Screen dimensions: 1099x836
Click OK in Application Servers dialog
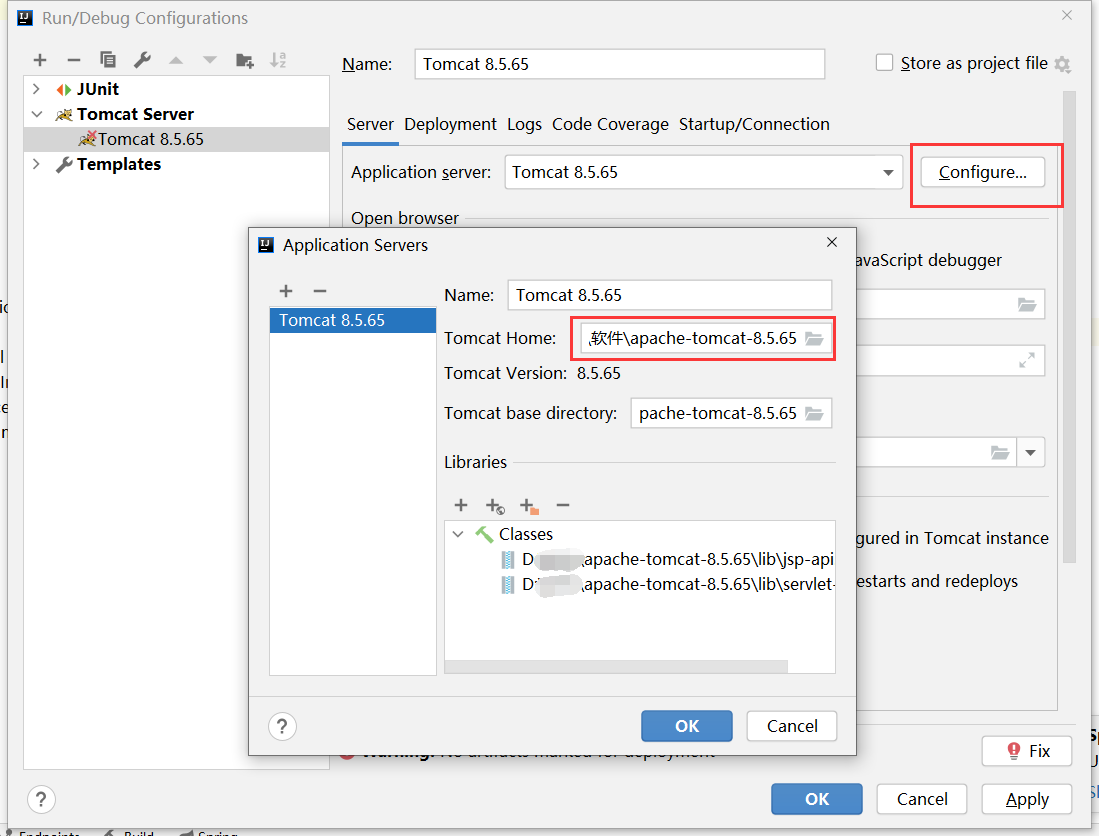click(x=687, y=726)
